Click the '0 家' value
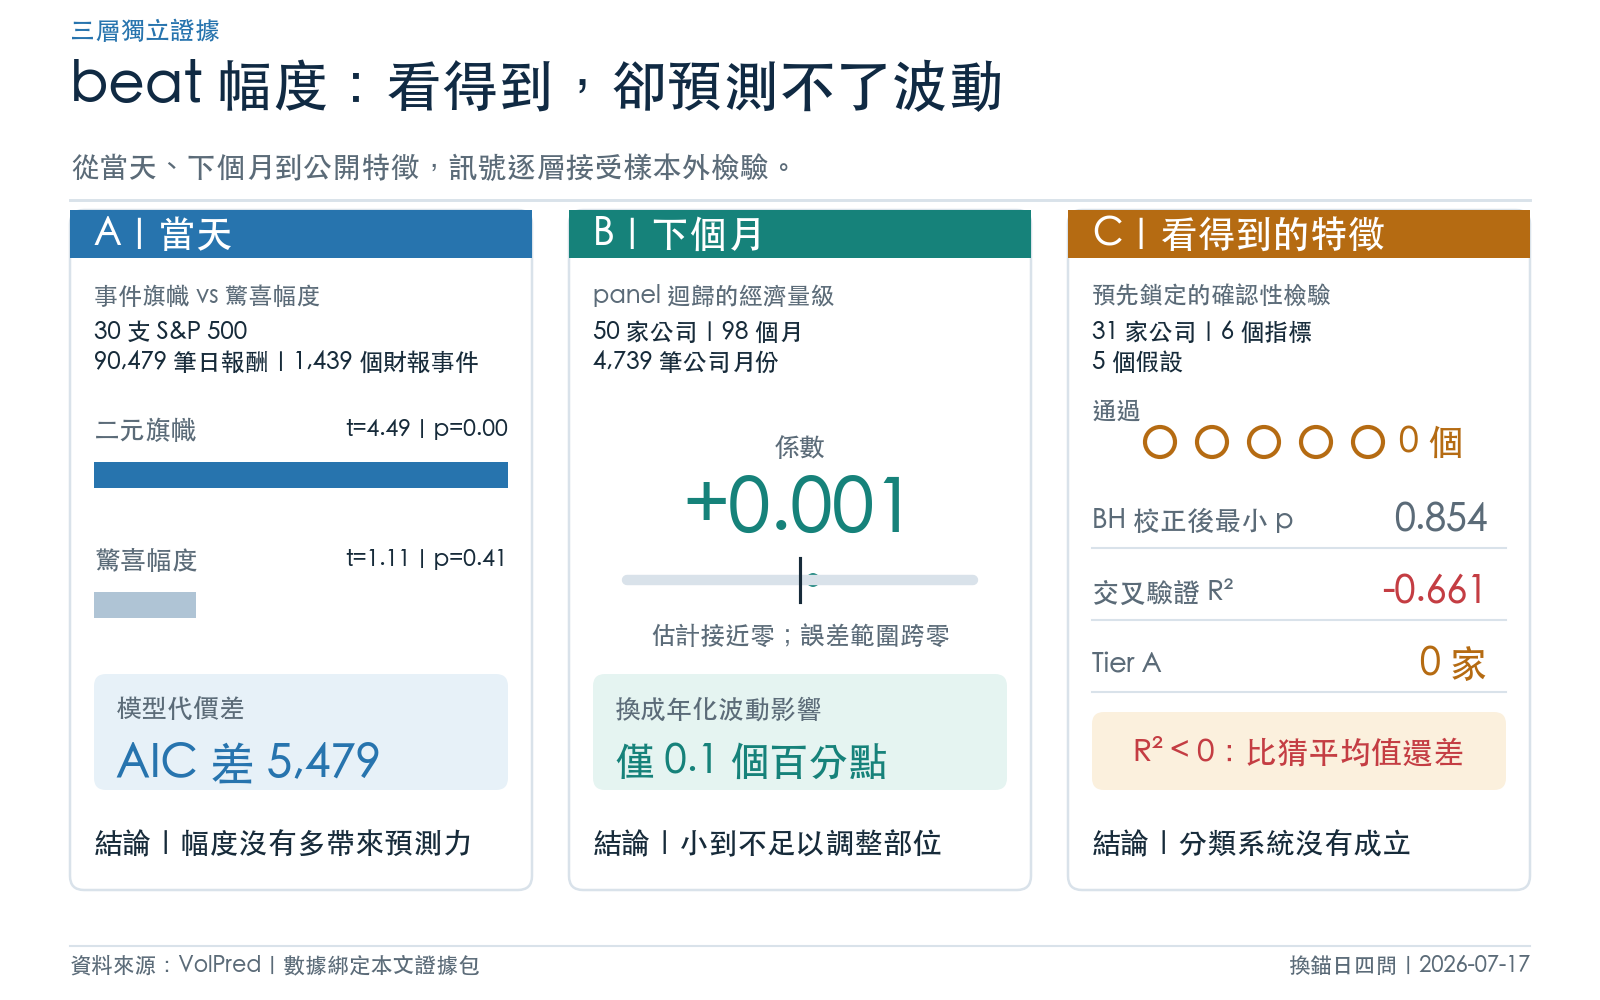This screenshot has width=1600, height=1000. click(x=1453, y=662)
